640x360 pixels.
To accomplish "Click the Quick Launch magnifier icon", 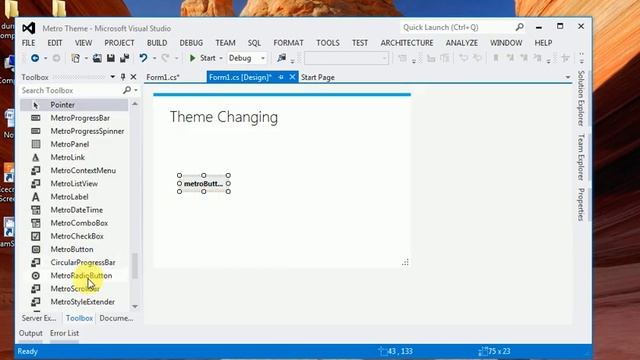I will 520,27.
